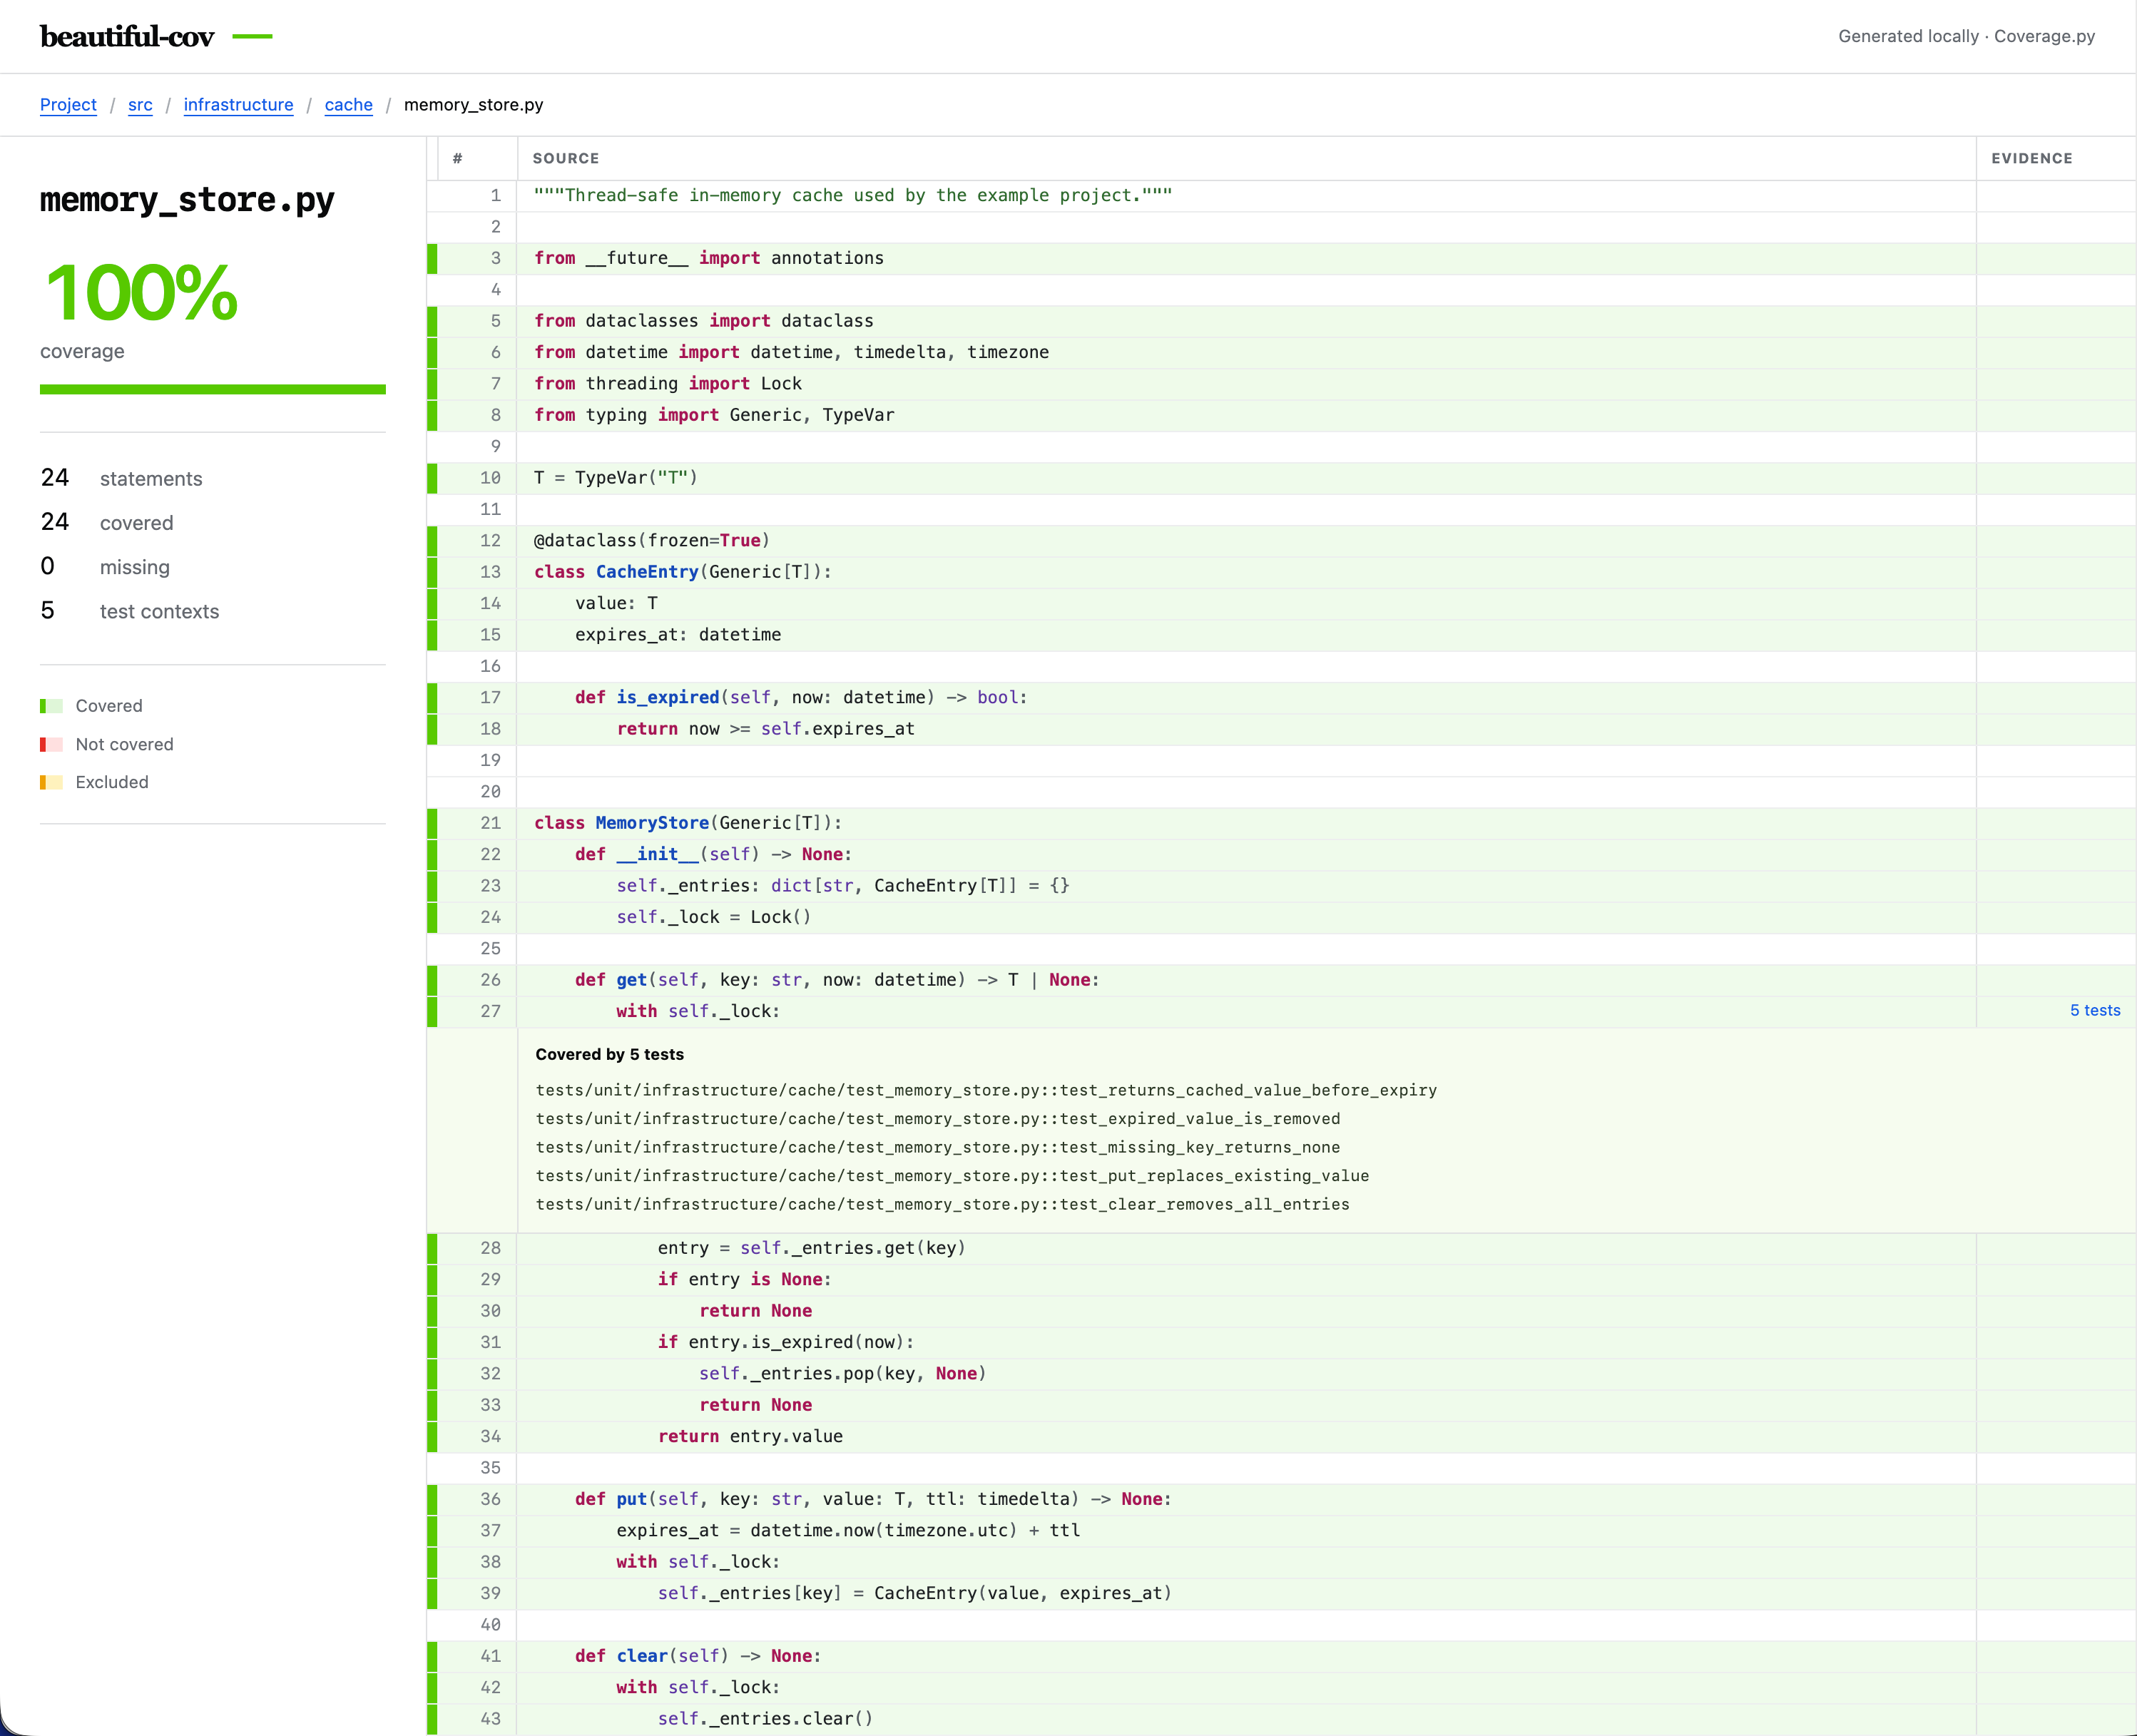This screenshot has width=2137, height=1736.
Task: Click the Excluded legend swatch
Action: coord(51,782)
